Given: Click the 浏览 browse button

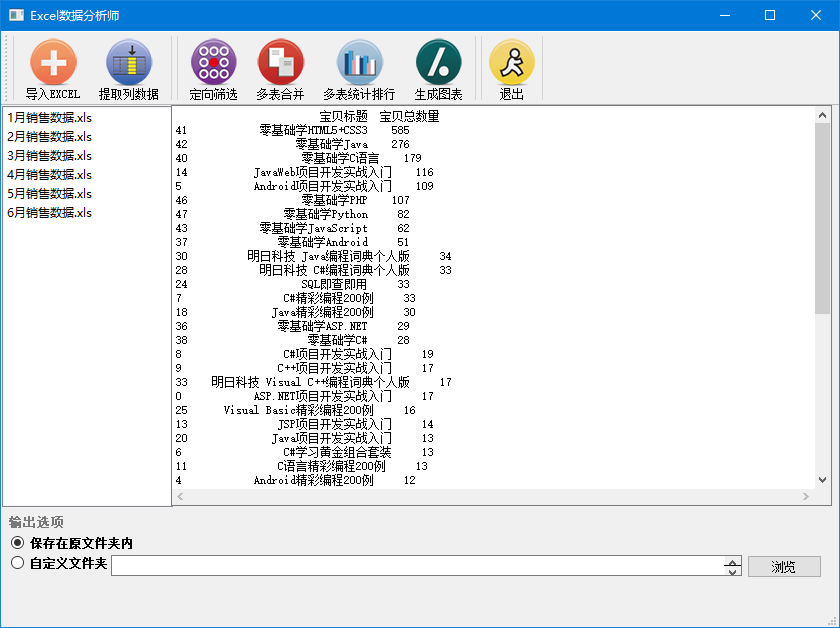Looking at the screenshot, I should point(784,566).
